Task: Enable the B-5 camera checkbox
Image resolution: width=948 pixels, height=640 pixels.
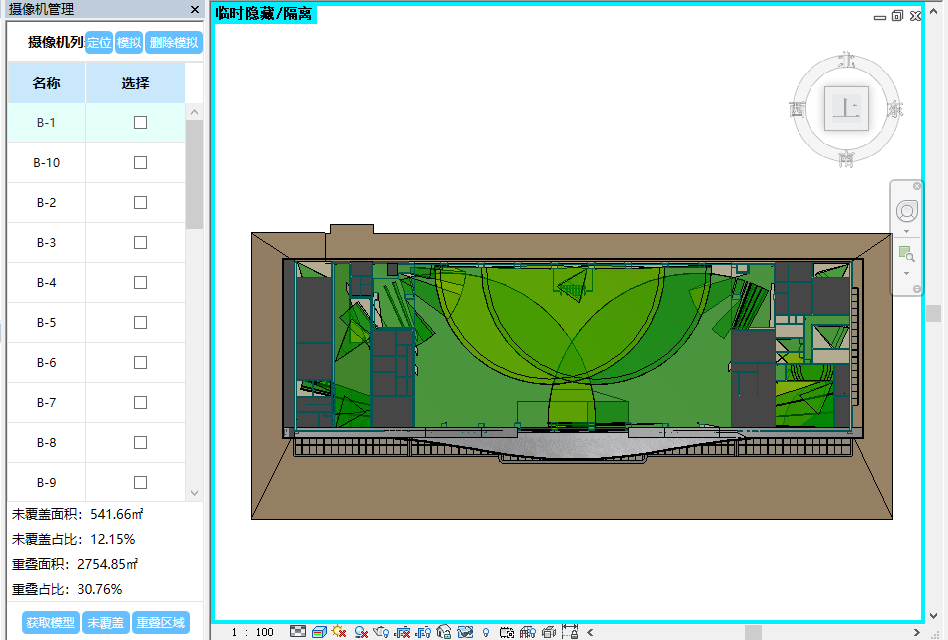Action: 140,322
